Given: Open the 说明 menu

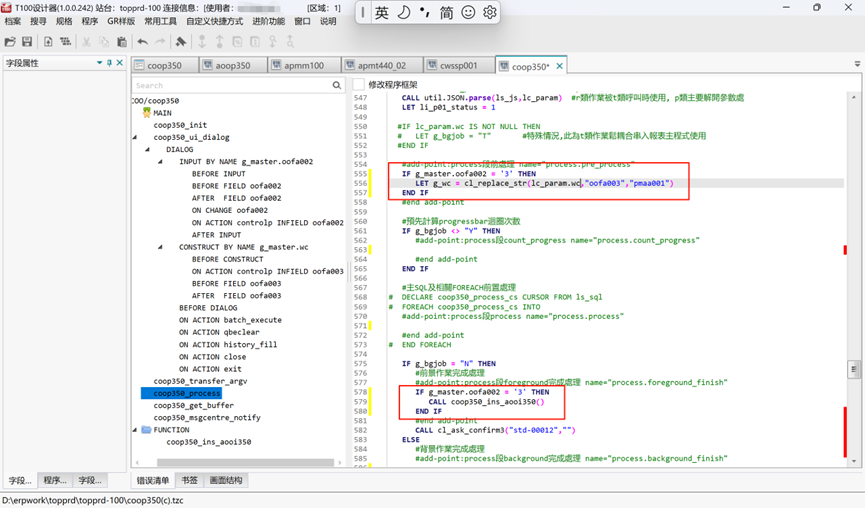Looking at the screenshot, I should [328, 22].
